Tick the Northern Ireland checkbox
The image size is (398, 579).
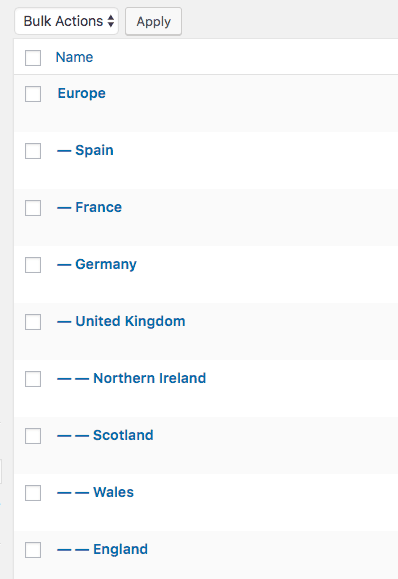[x=33, y=379]
